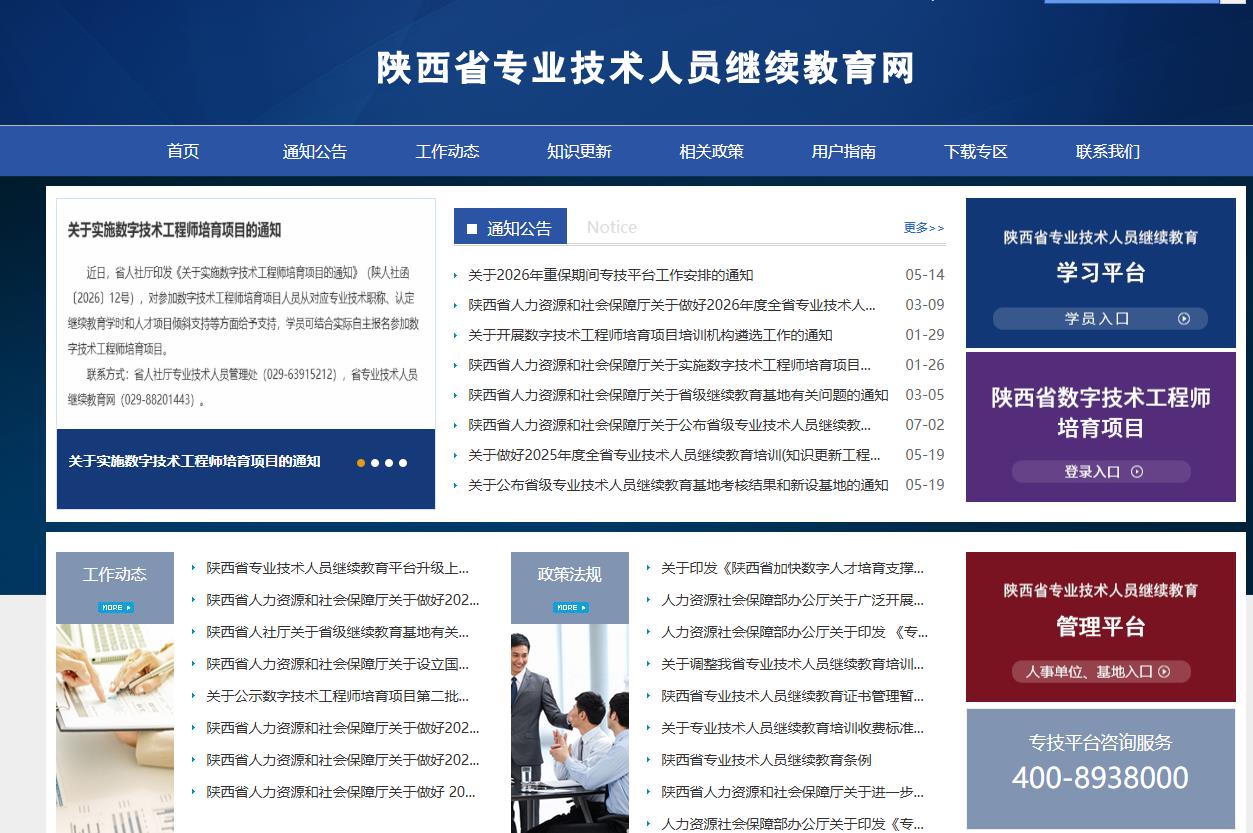
Task: Open the 关于实施数字技术工程师培育项目的通知 headline
Action: click(x=174, y=230)
